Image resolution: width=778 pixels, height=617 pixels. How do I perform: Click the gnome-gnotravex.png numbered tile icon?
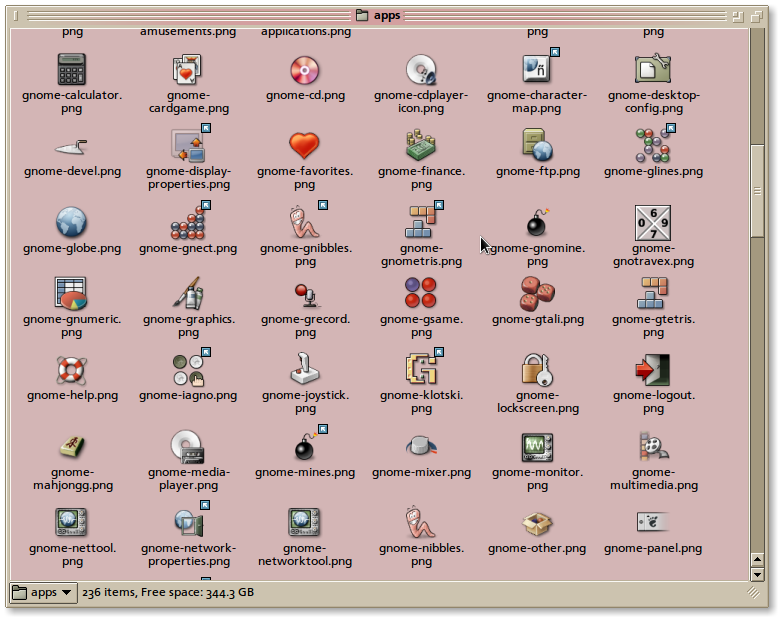click(x=653, y=223)
